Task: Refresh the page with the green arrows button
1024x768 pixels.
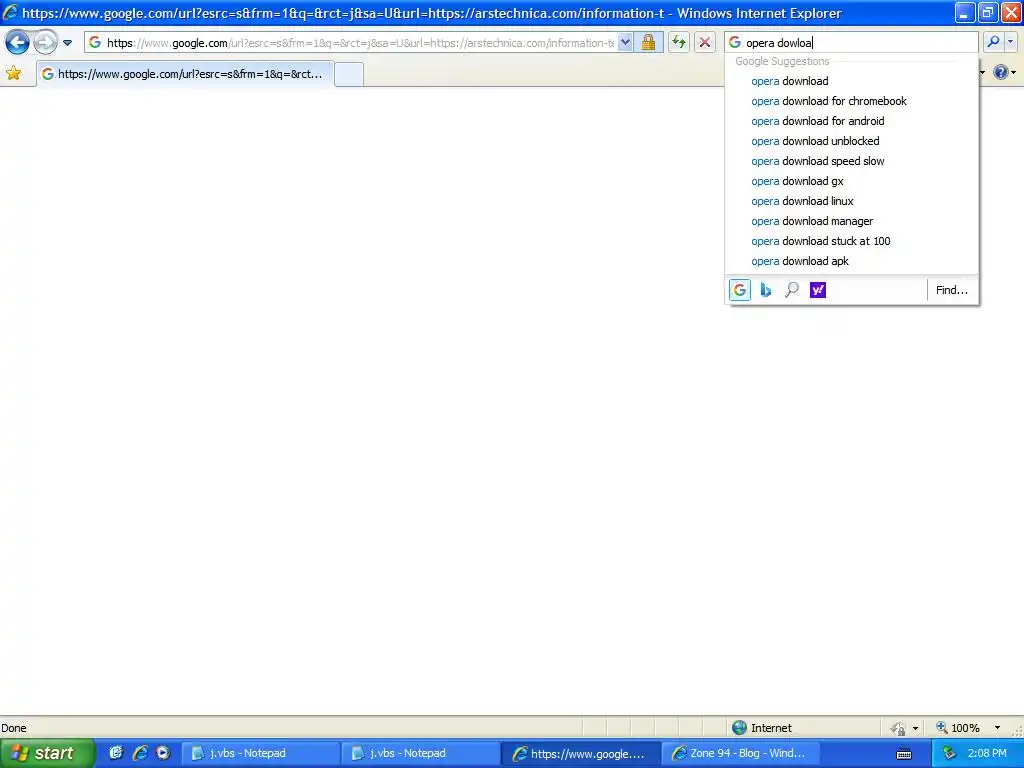Action: tap(679, 43)
